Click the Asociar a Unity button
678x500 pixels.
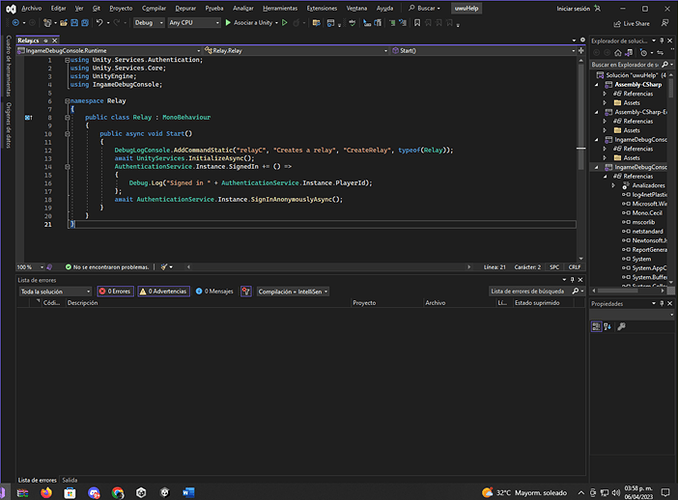[251, 22]
